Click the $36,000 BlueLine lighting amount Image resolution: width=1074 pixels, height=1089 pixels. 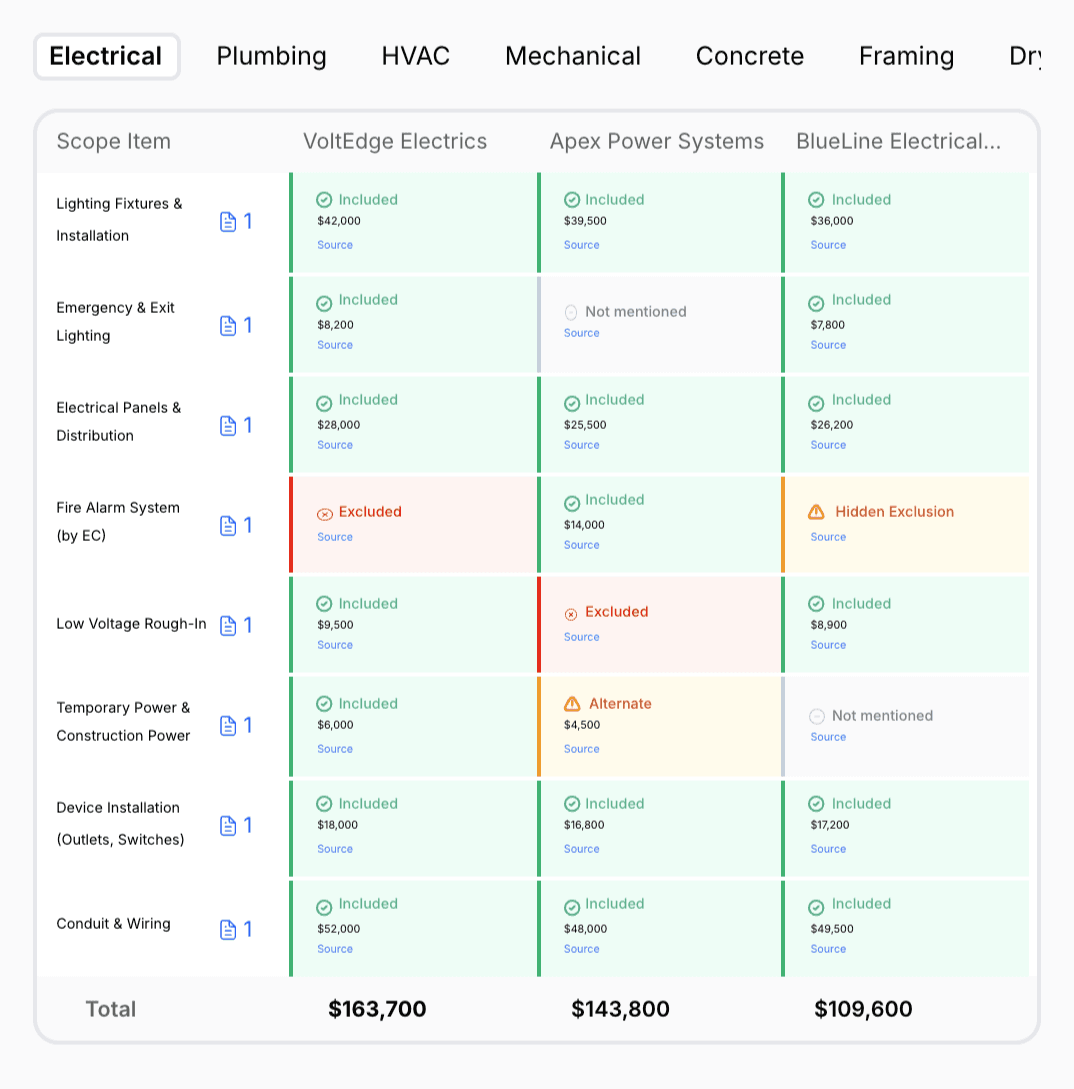point(832,222)
